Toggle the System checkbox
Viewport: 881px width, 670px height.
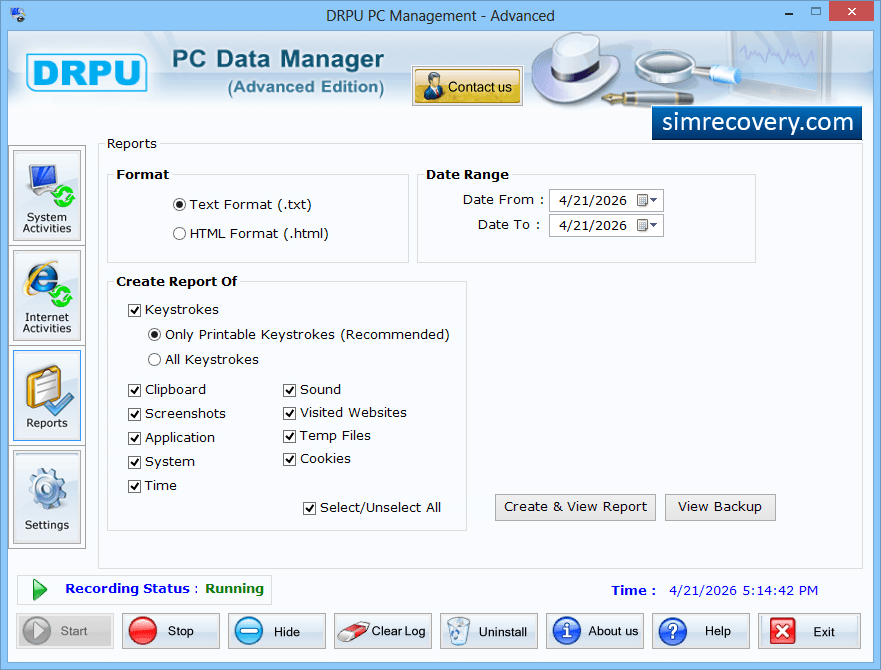[134, 462]
